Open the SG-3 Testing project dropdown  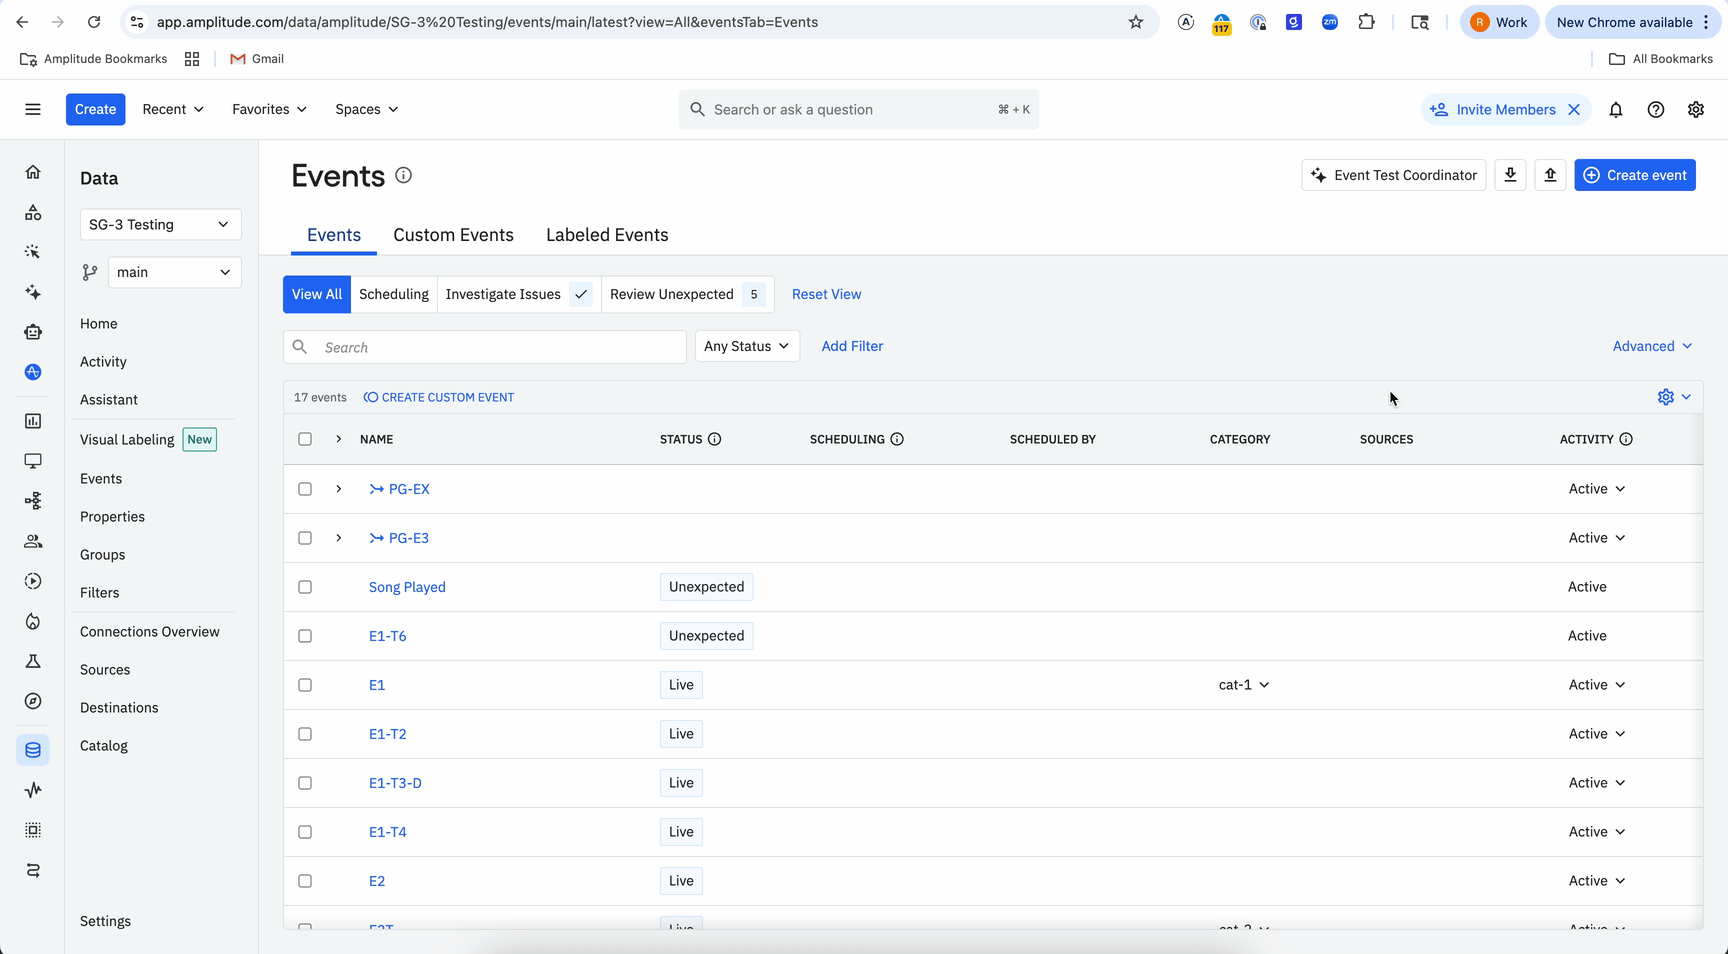point(160,225)
